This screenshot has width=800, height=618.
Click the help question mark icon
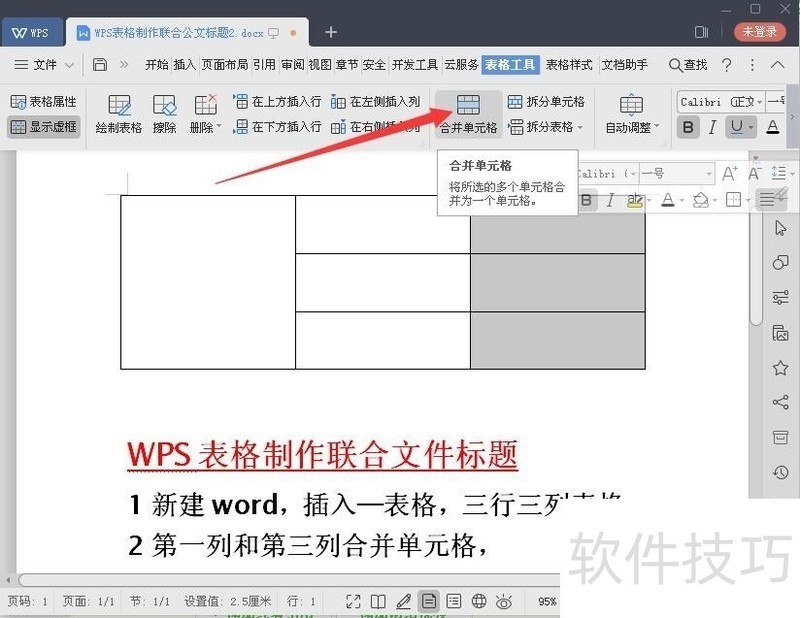(727, 64)
